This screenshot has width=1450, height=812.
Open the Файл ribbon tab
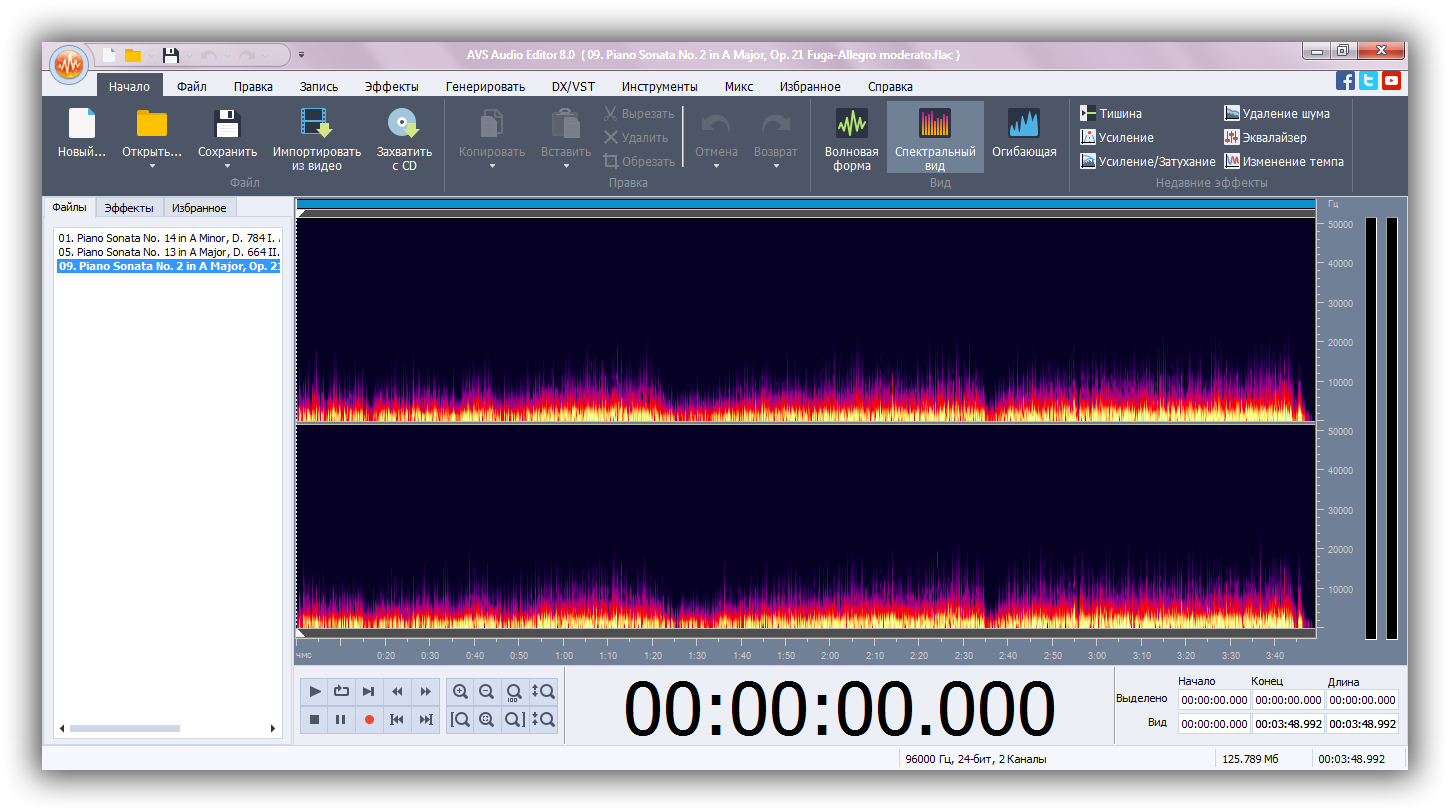192,86
